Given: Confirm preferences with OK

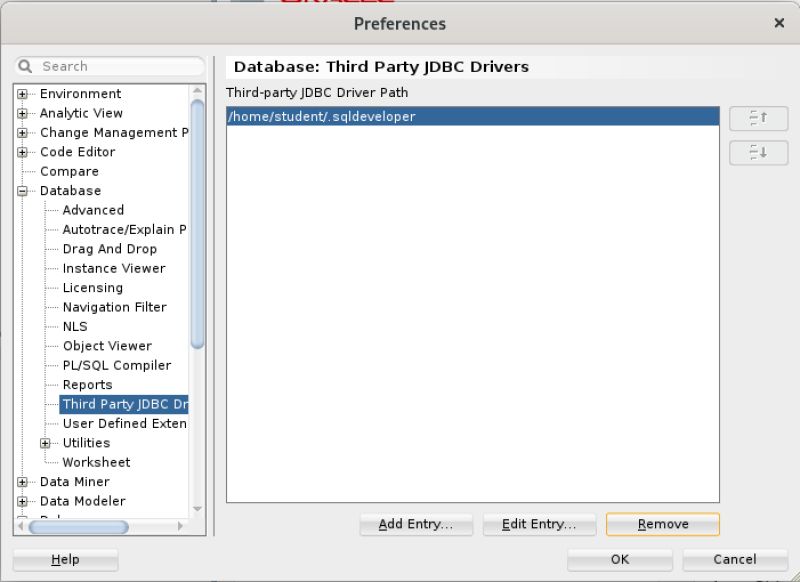Looking at the screenshot, I should pos(618,560).
